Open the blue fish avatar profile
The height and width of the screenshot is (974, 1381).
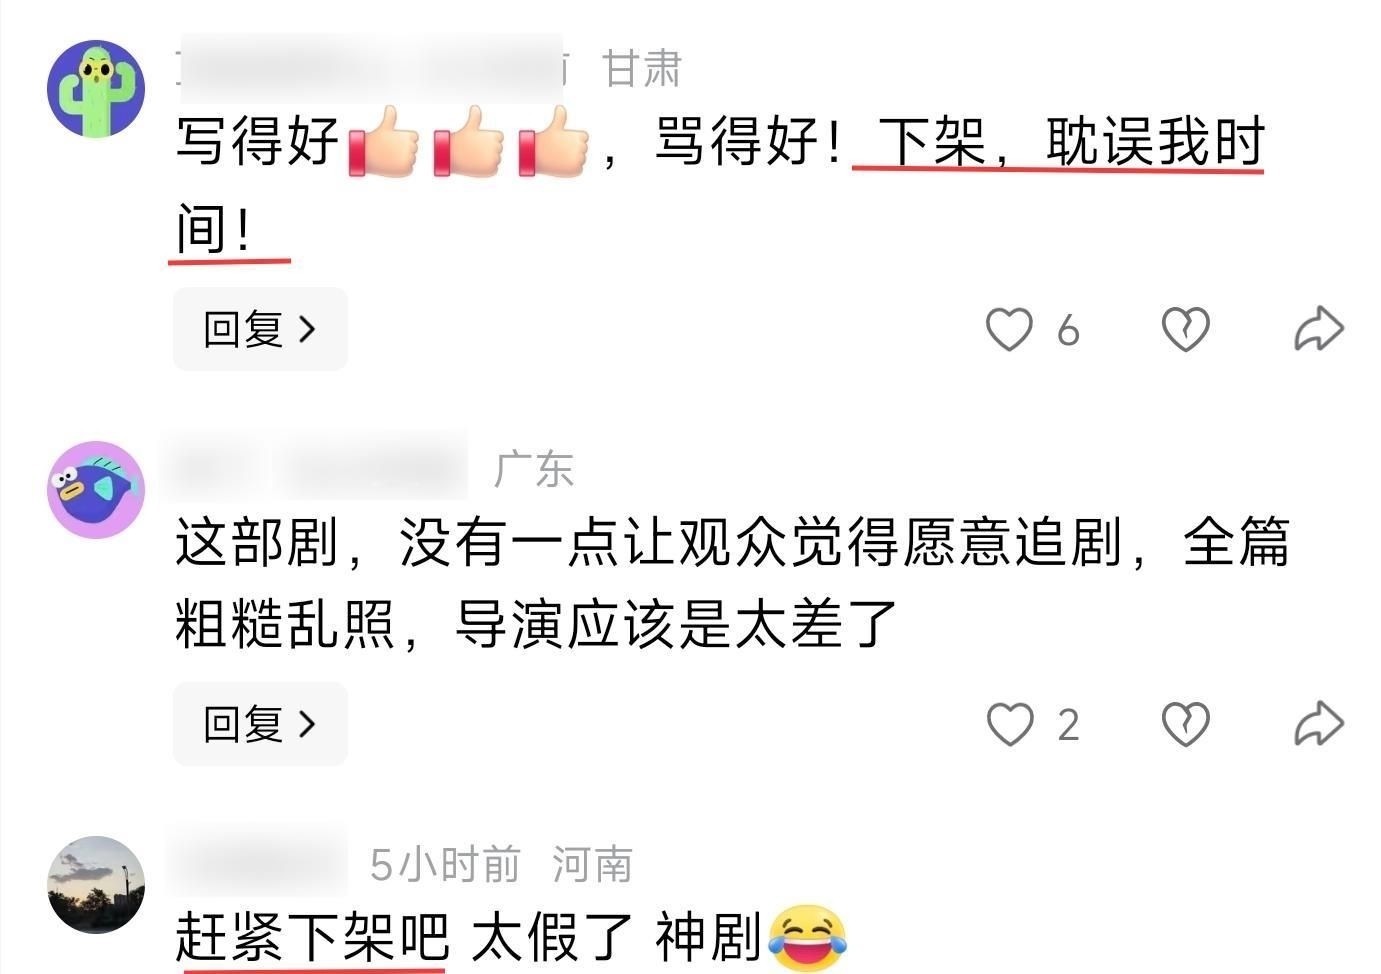tap(96, 490)
